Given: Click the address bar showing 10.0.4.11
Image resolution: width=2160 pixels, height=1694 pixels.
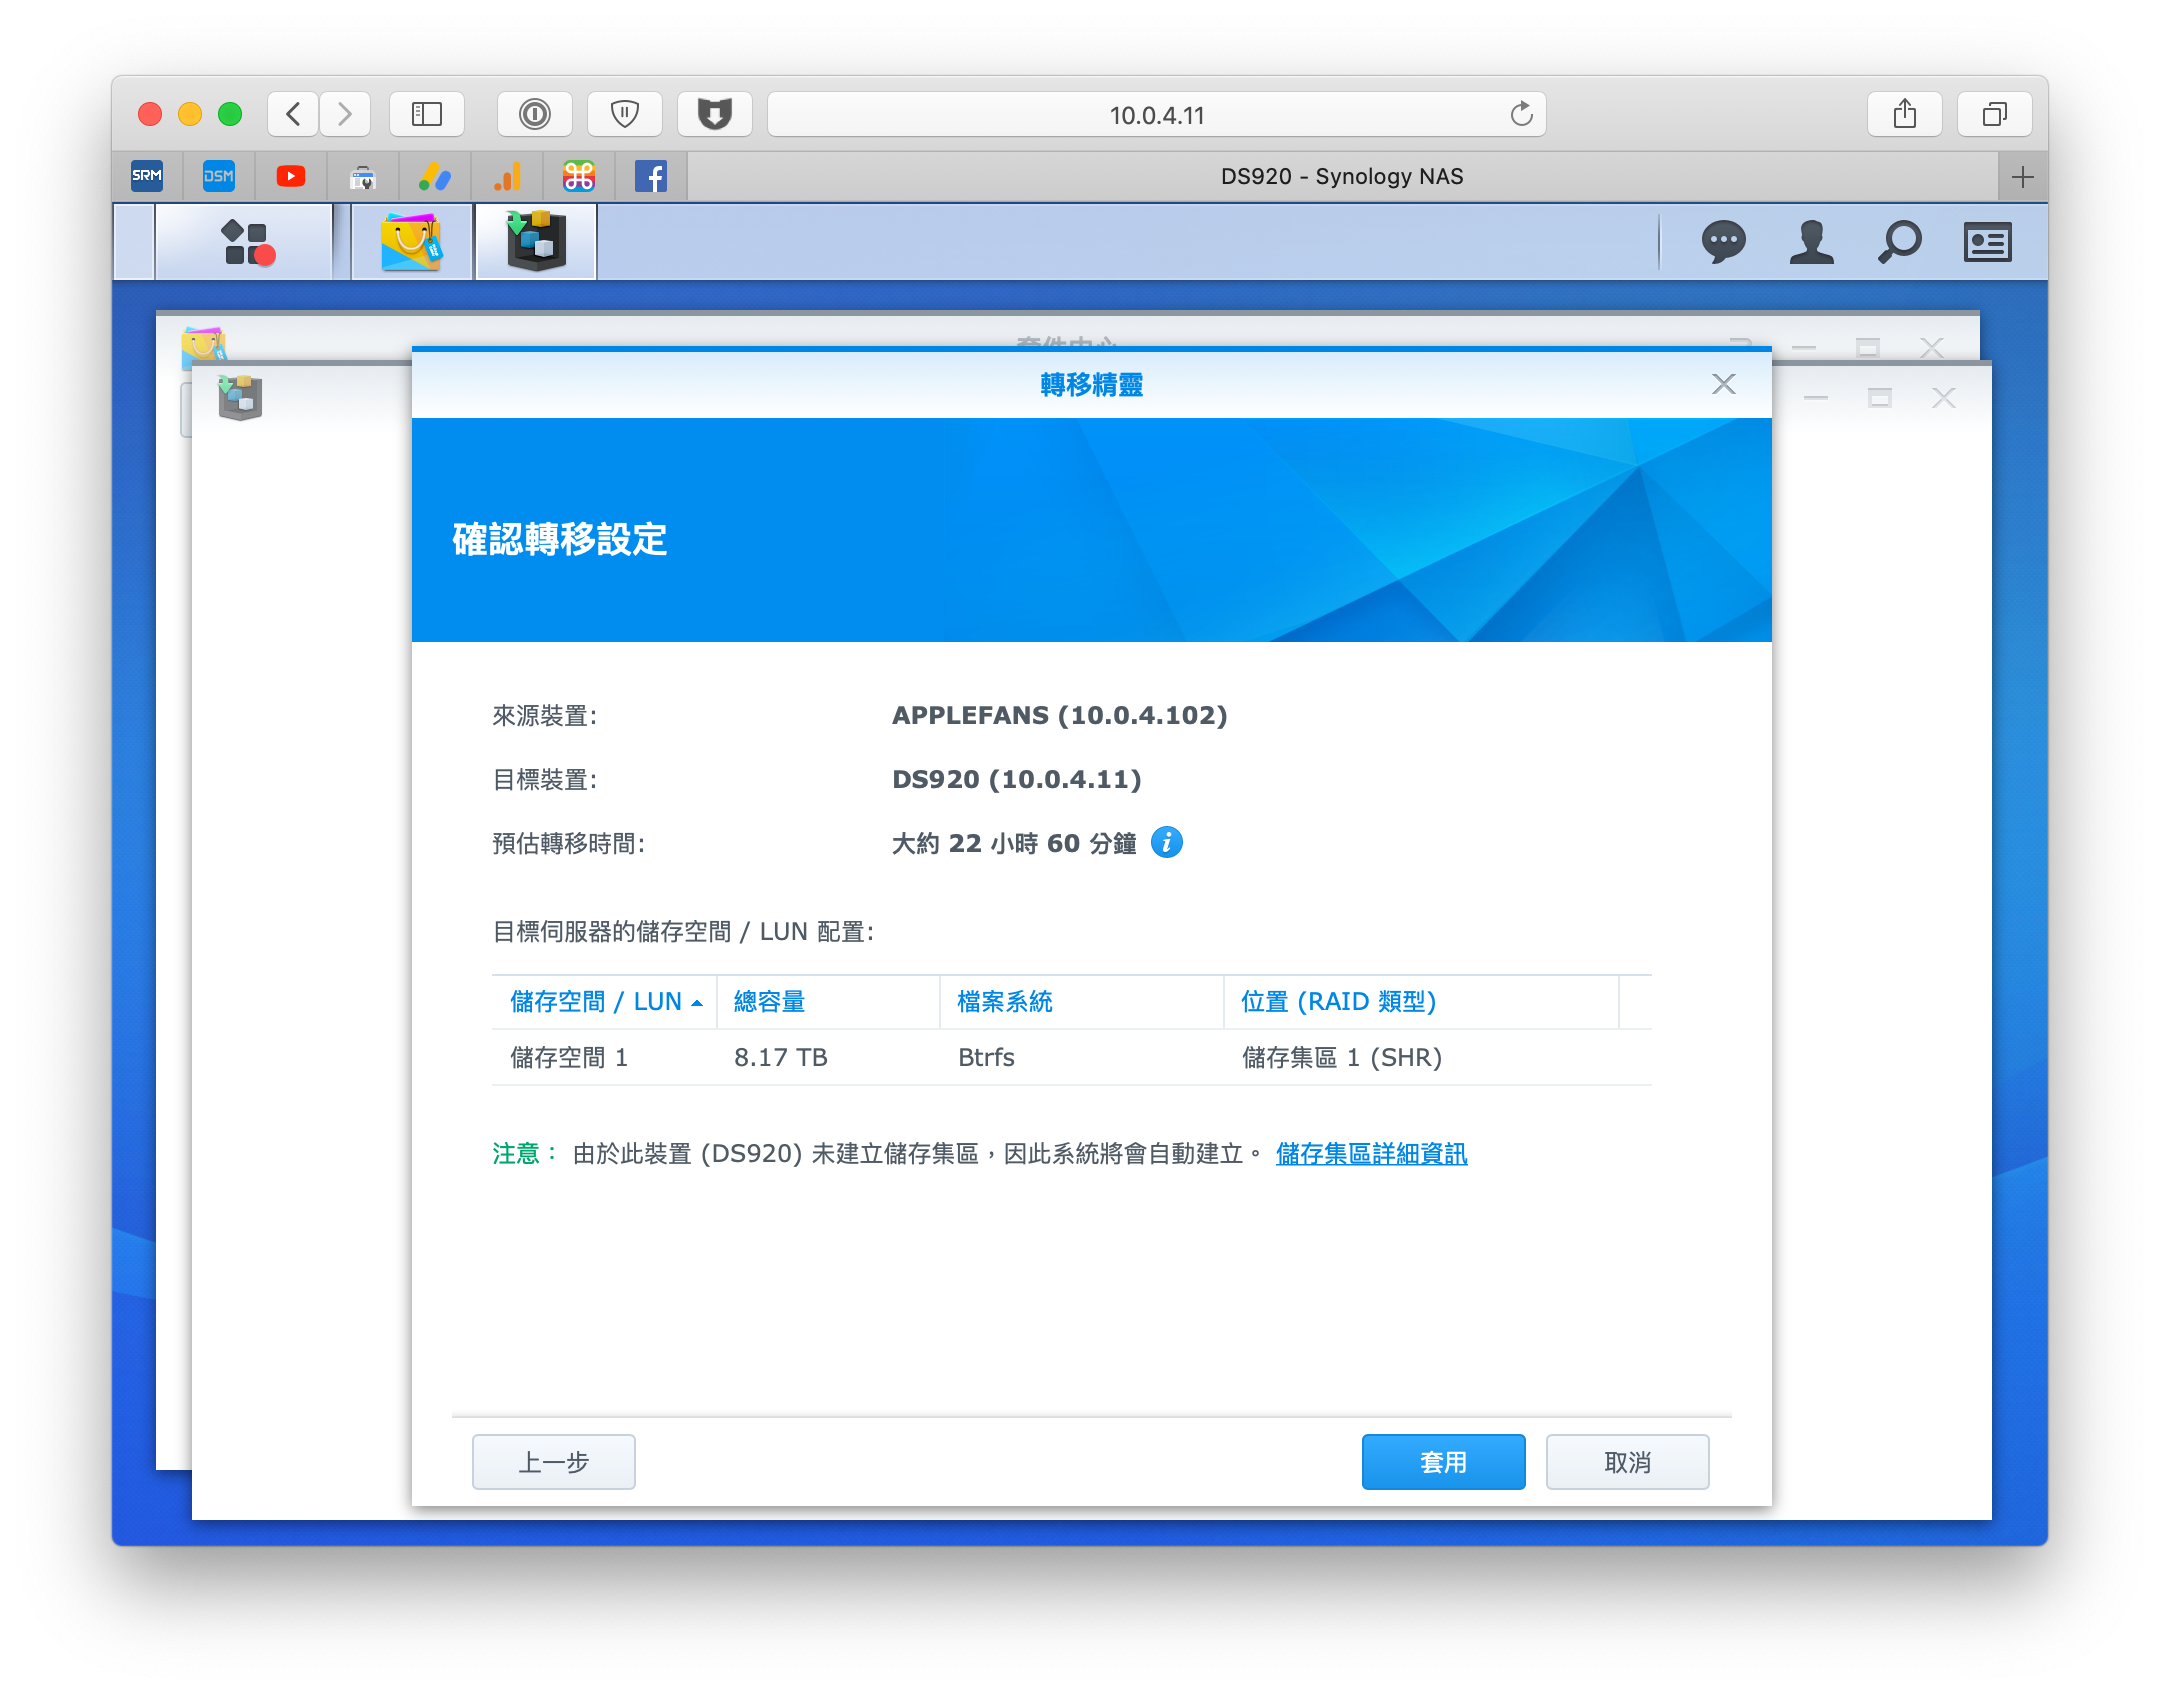Looking at the screenshot, I should [x=1156, y=114].
